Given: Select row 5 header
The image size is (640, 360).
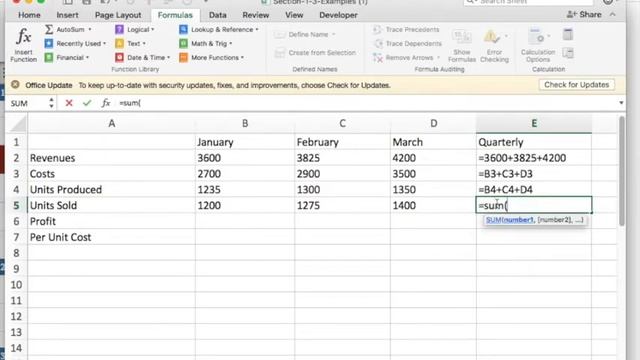Looking at the screenshot, I should pos(16,205).
